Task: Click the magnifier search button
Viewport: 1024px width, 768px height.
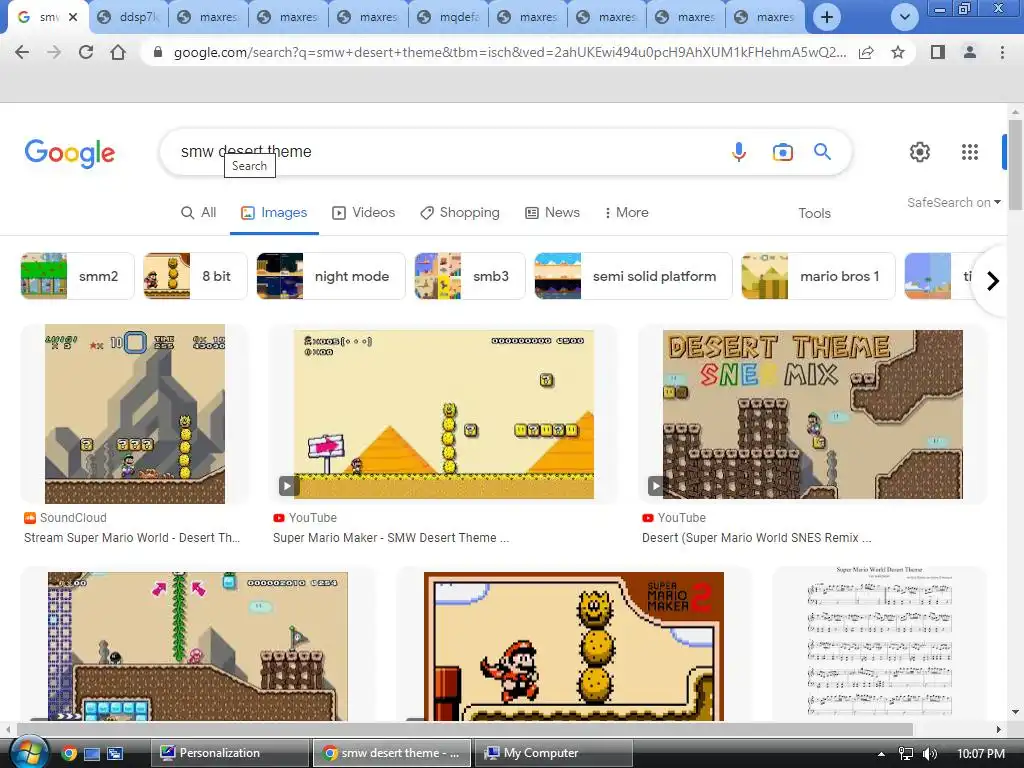Action: pos(822,152)
